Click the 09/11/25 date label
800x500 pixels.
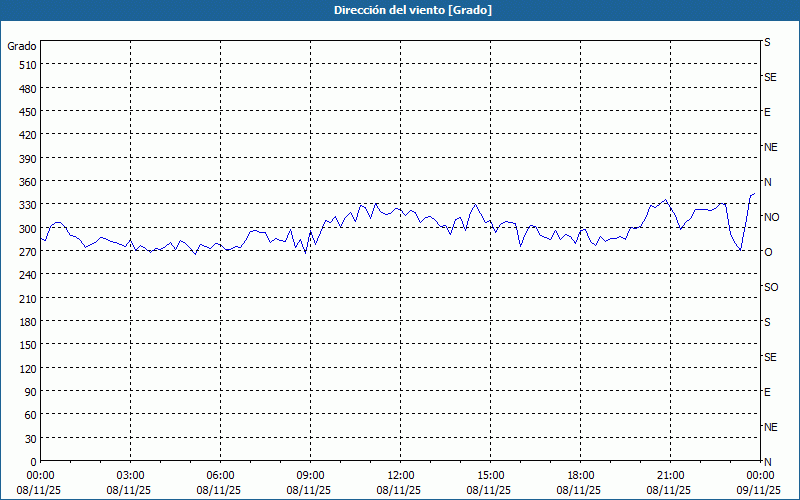[x=759, y=490]
